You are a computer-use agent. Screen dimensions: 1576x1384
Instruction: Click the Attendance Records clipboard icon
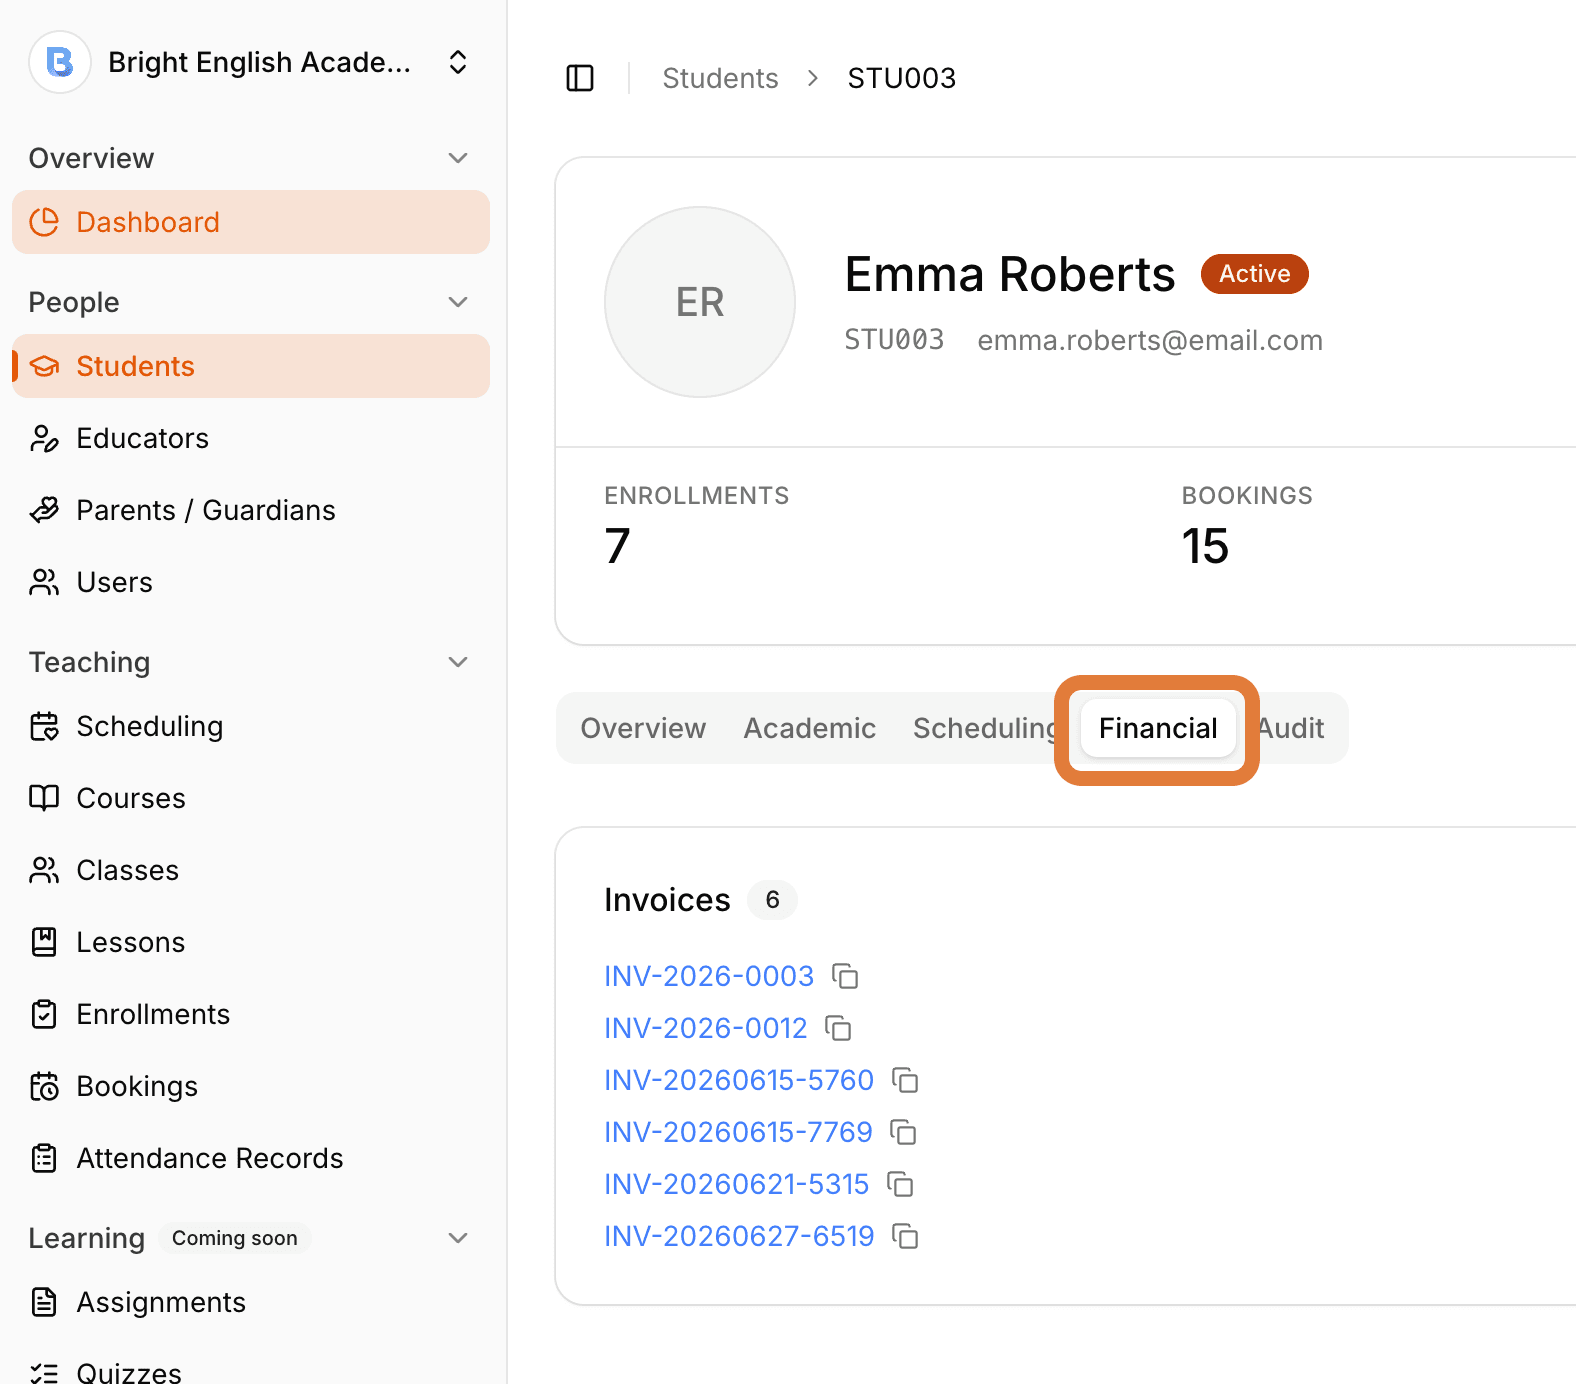click(x=44, y=1158)
